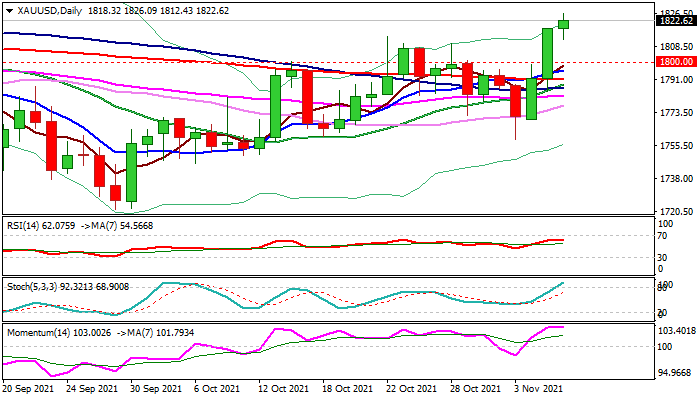
Task: Click the 103.4018 momentum scale value
Action: tap(677, 329)
